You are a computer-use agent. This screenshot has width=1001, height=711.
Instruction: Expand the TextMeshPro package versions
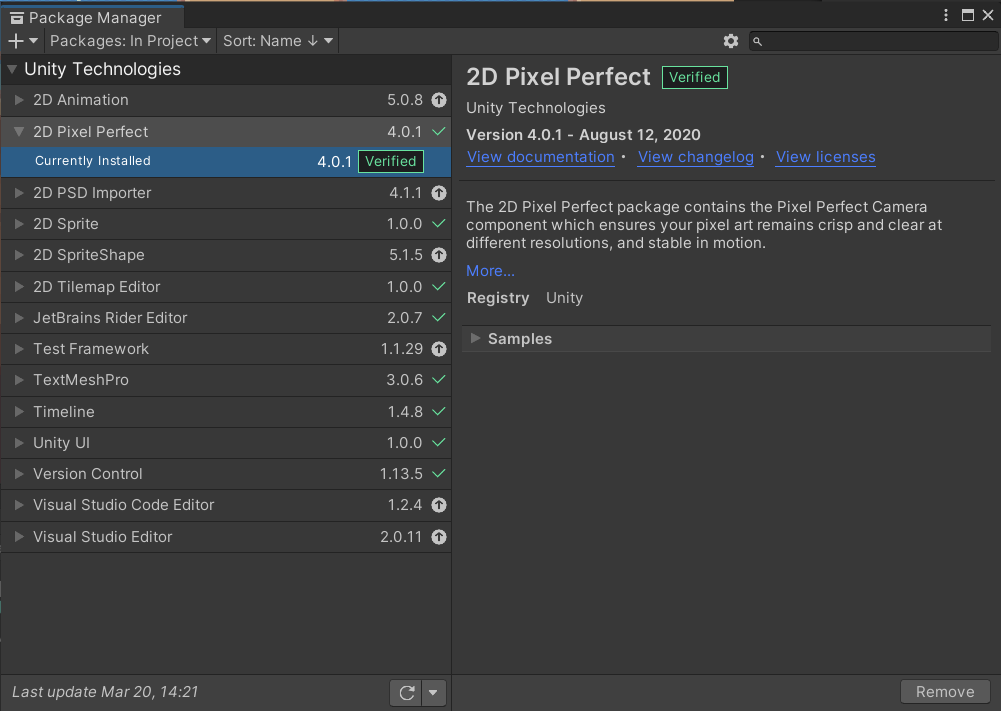[x=19, y=380]
